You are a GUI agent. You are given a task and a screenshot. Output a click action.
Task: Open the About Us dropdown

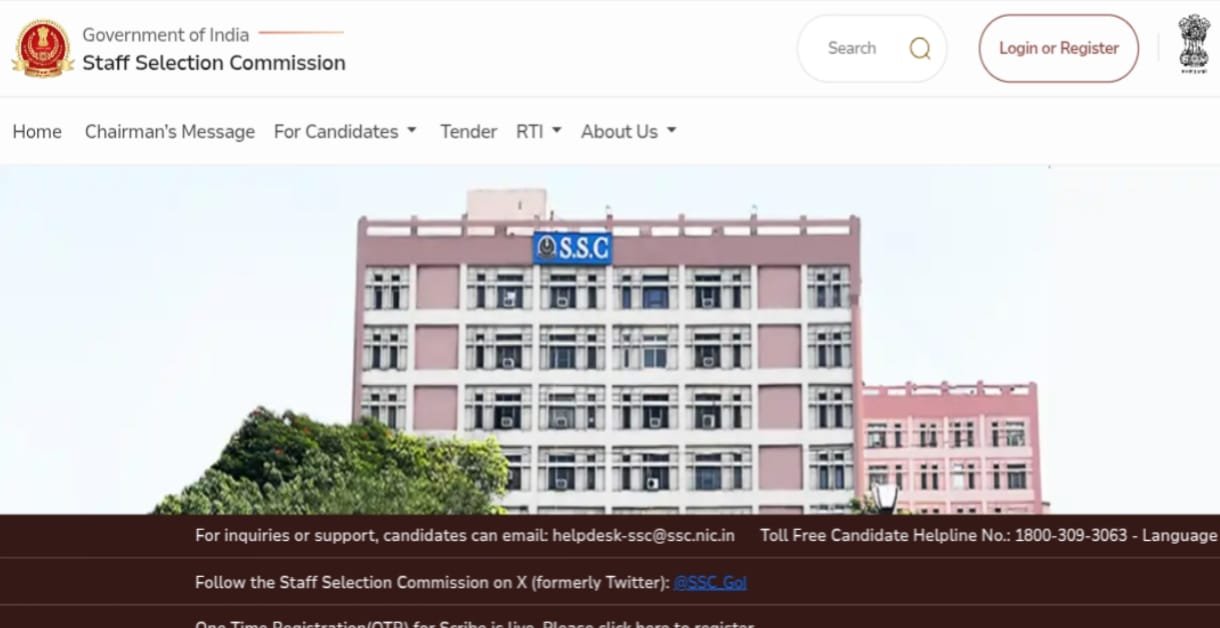pos(629,131)
